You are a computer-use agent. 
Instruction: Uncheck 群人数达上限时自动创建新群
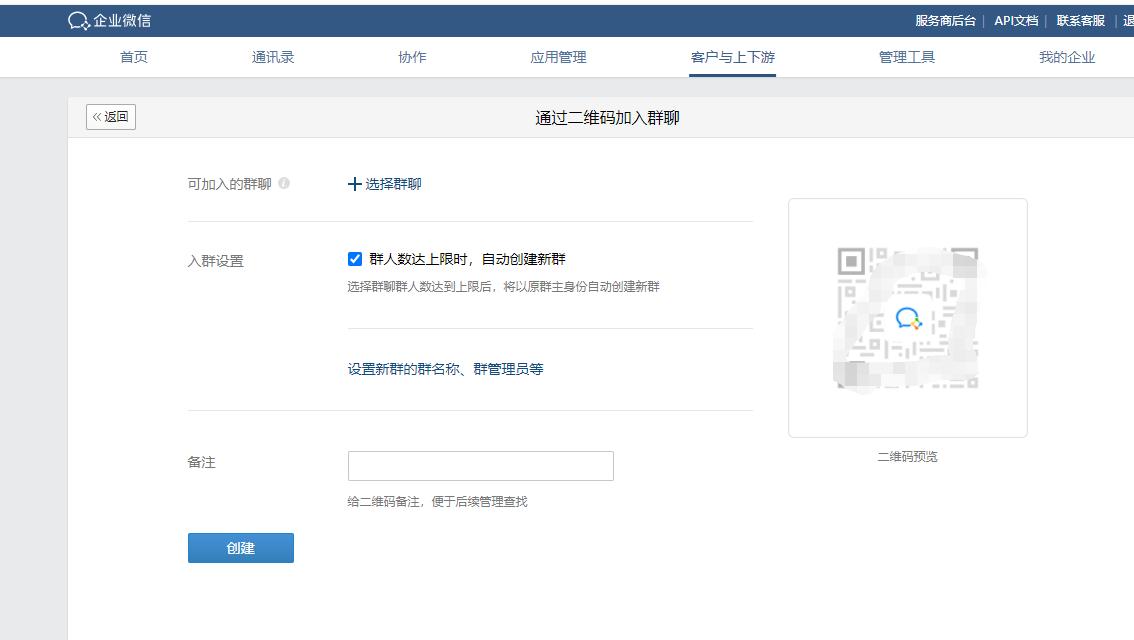[354, 258]
